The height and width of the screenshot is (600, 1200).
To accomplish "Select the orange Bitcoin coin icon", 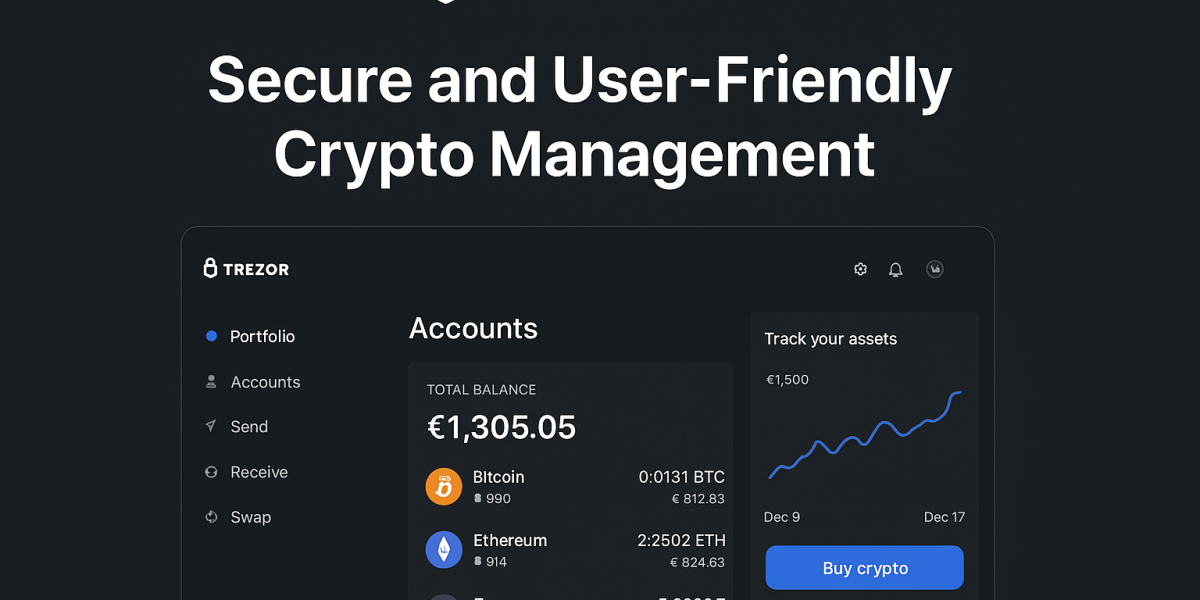I will tap(444, 487).
